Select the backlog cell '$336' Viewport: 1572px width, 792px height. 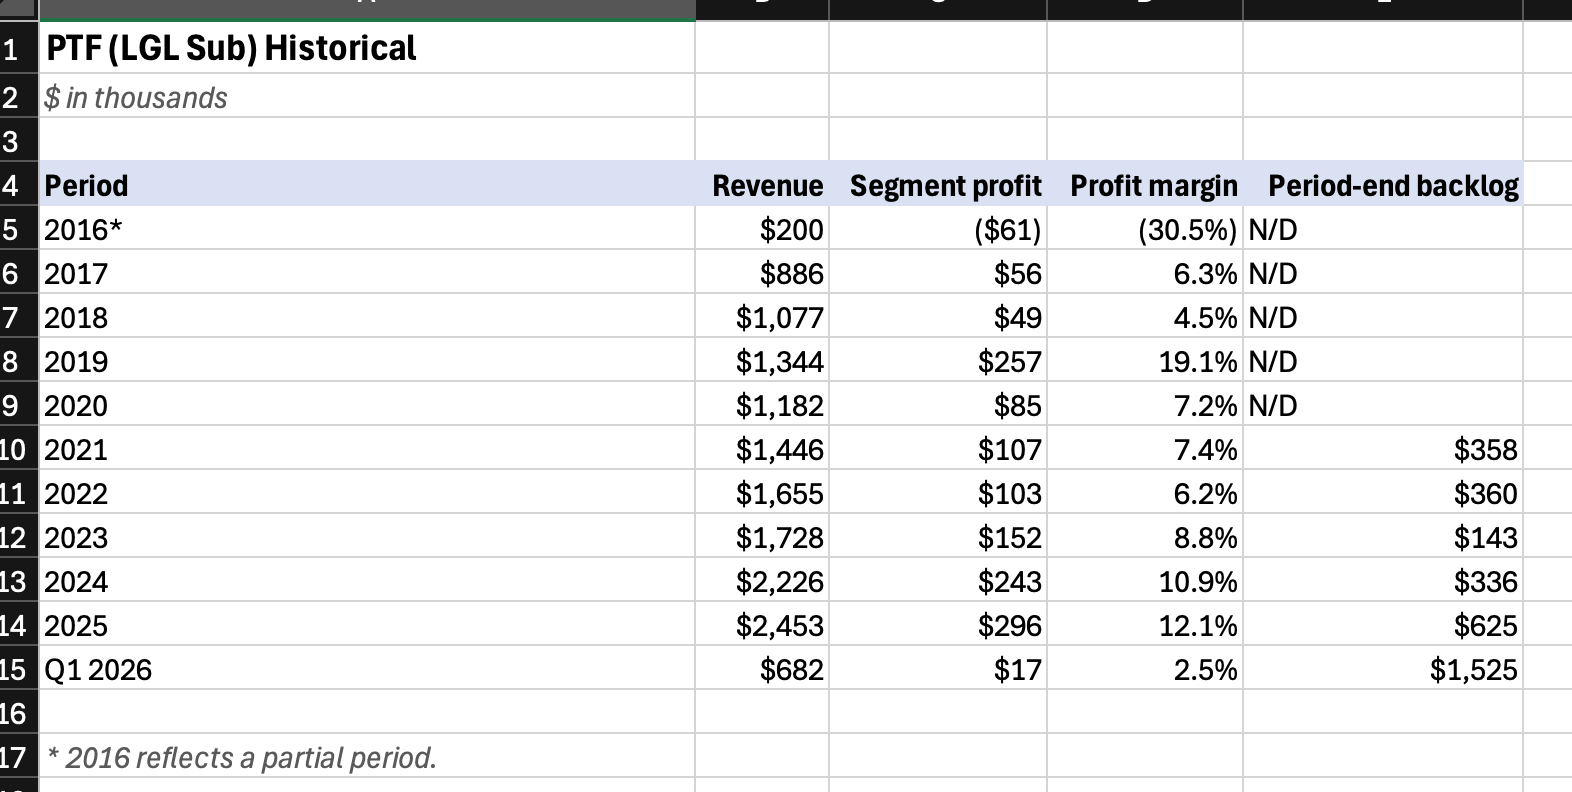tap(1383, 581)
